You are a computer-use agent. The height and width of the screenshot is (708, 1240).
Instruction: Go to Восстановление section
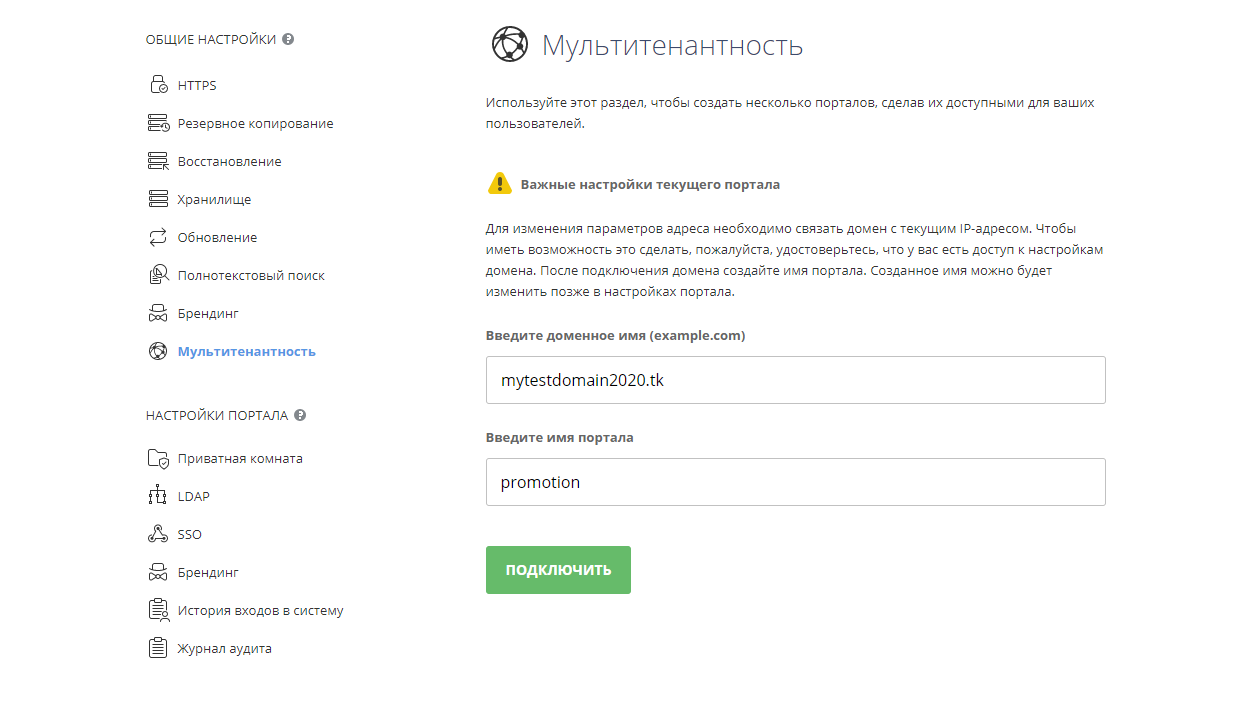(x=230, y=161)
